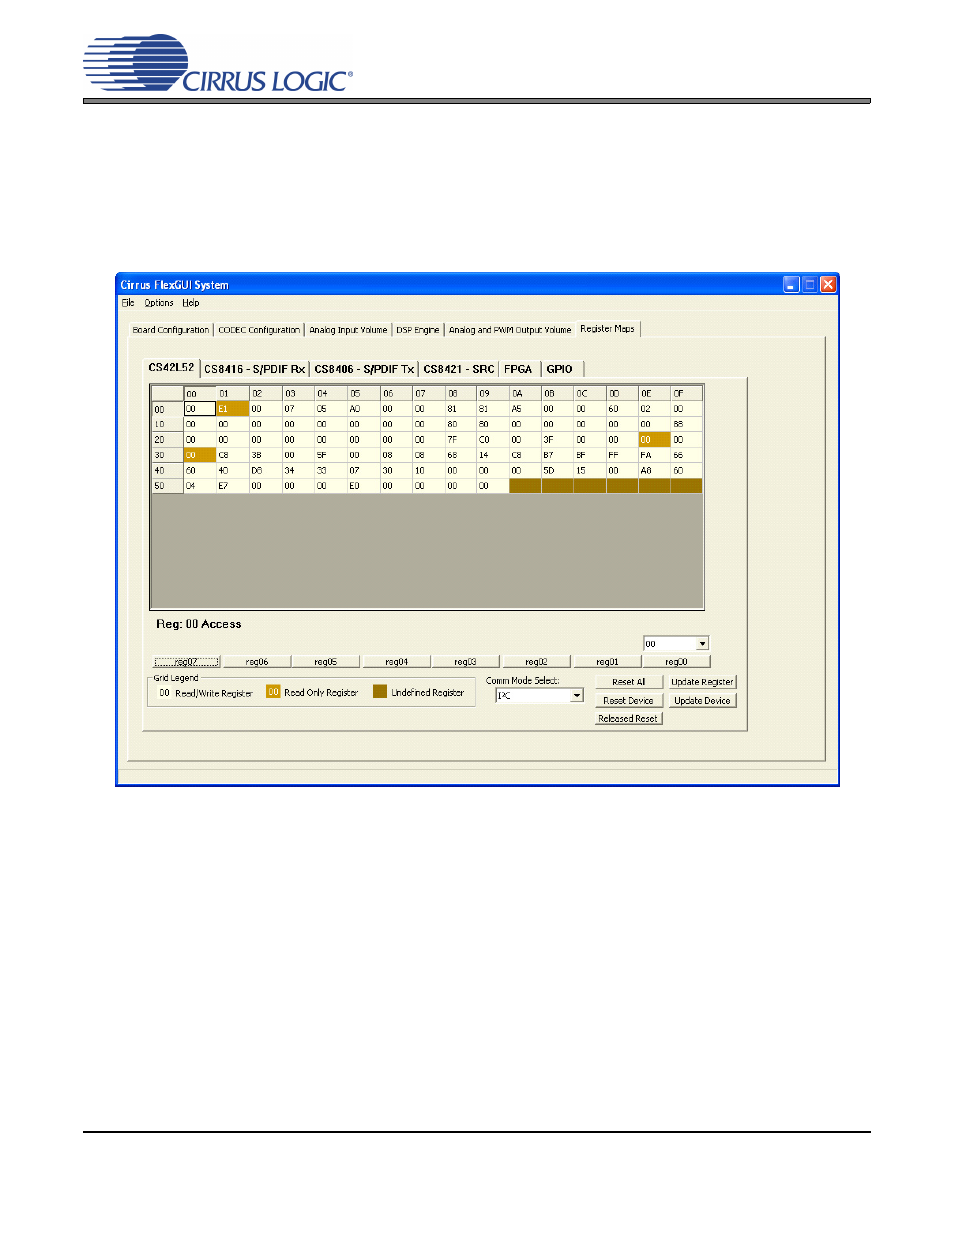Click Read Only Register legend swatch

click(273, 692)
